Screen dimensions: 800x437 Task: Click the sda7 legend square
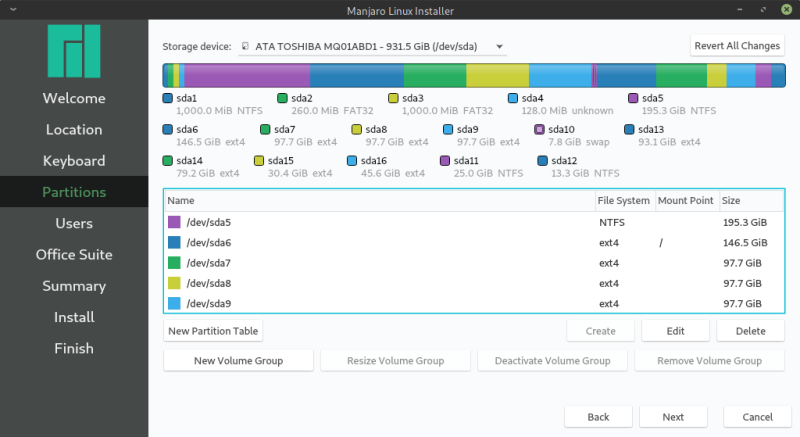pos(265,130)
